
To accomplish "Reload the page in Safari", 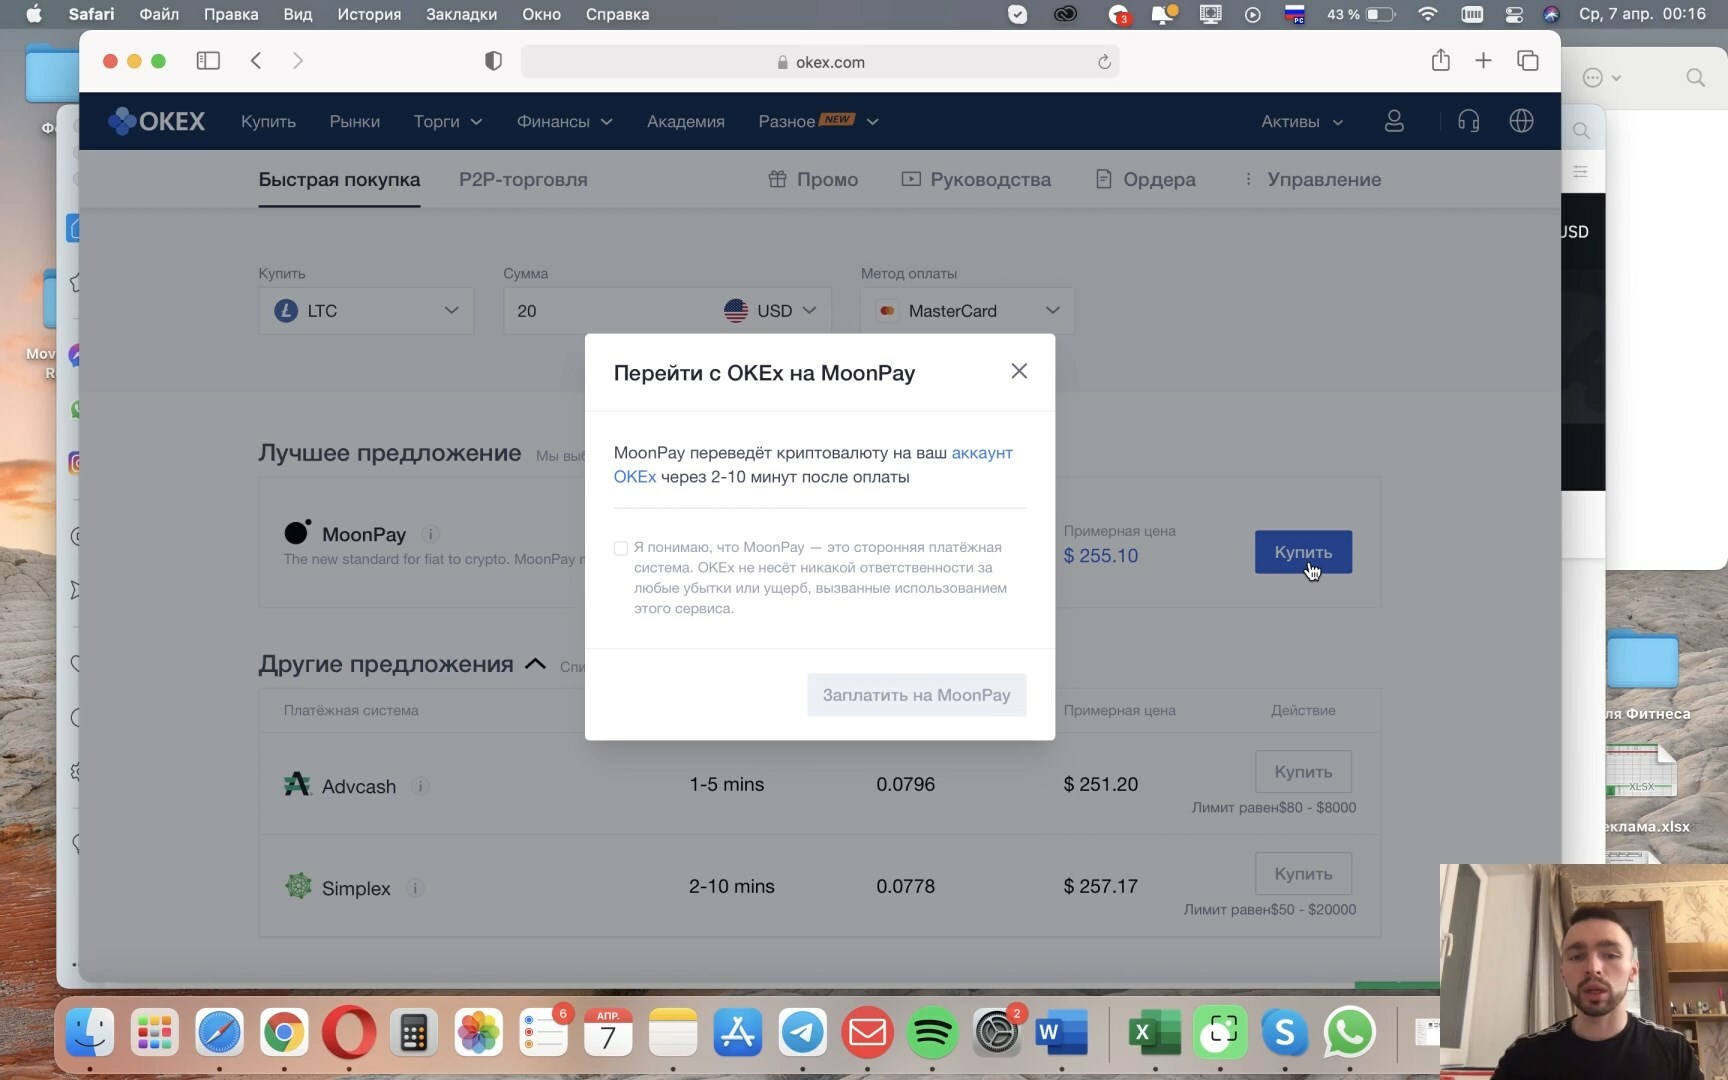I will tap(1104, 62).
